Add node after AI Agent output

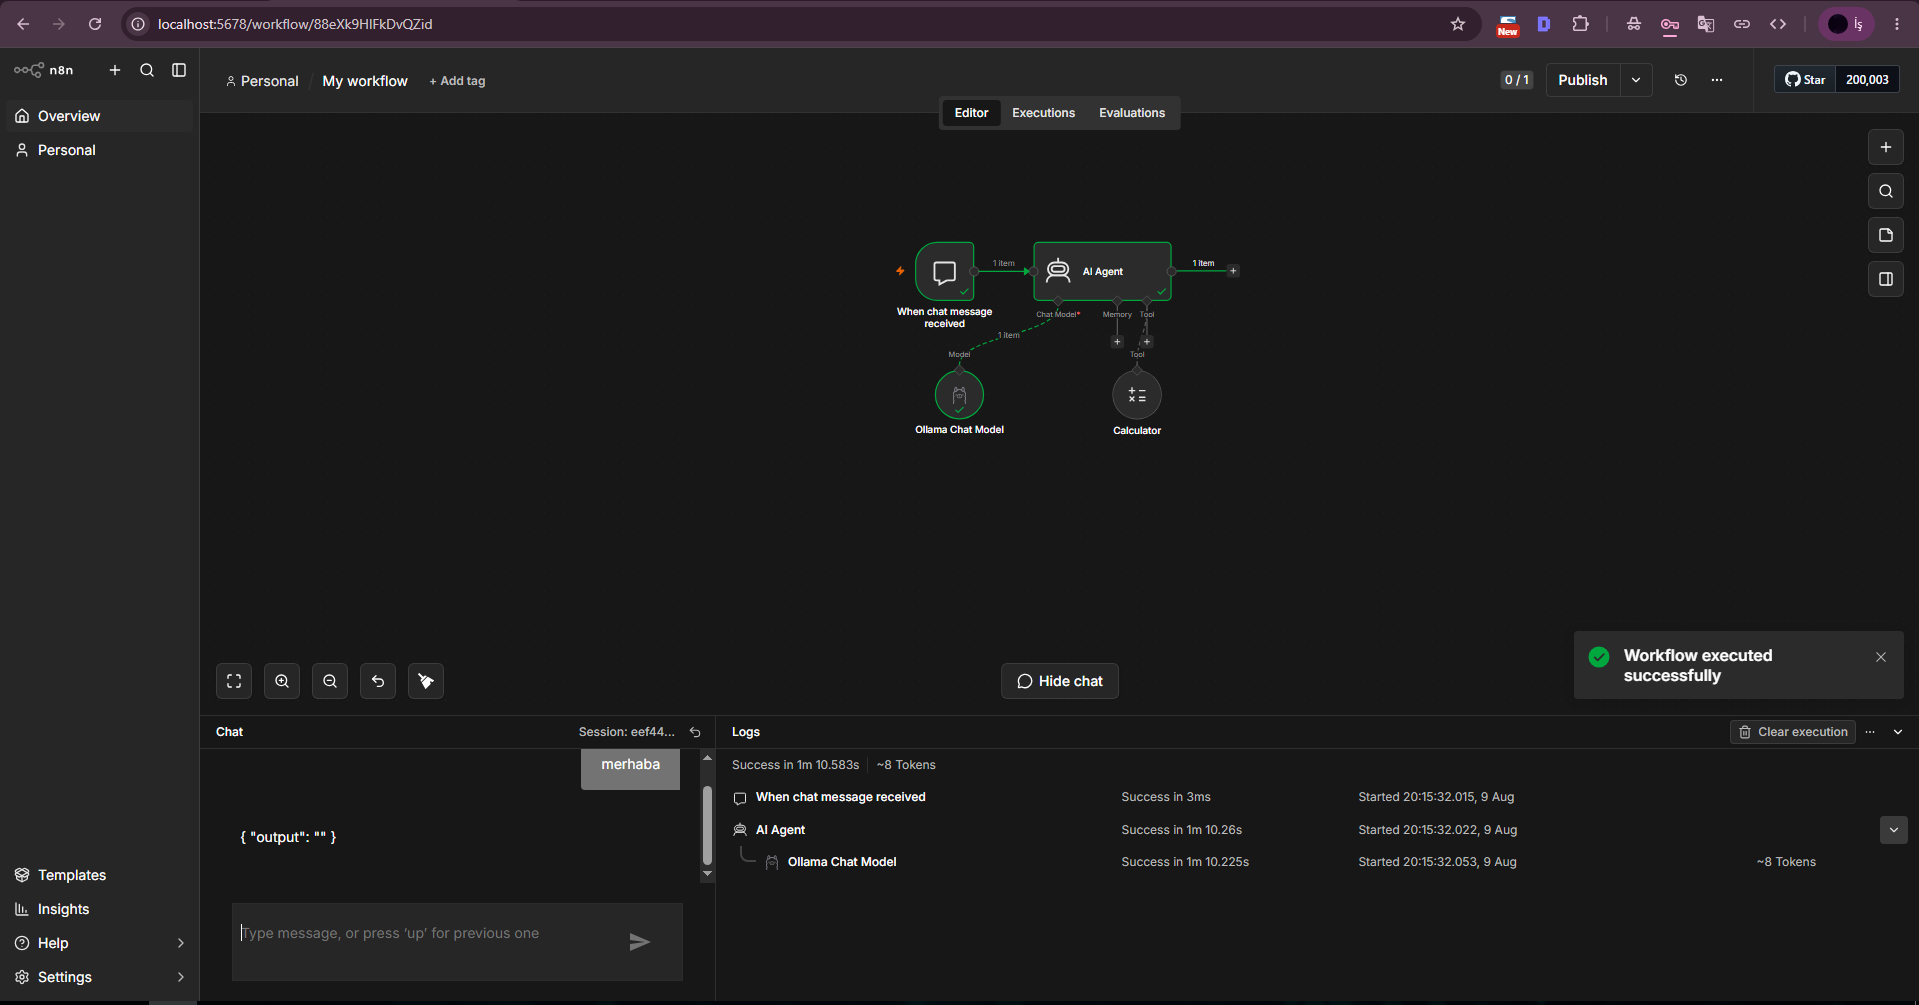(1233, 271)
